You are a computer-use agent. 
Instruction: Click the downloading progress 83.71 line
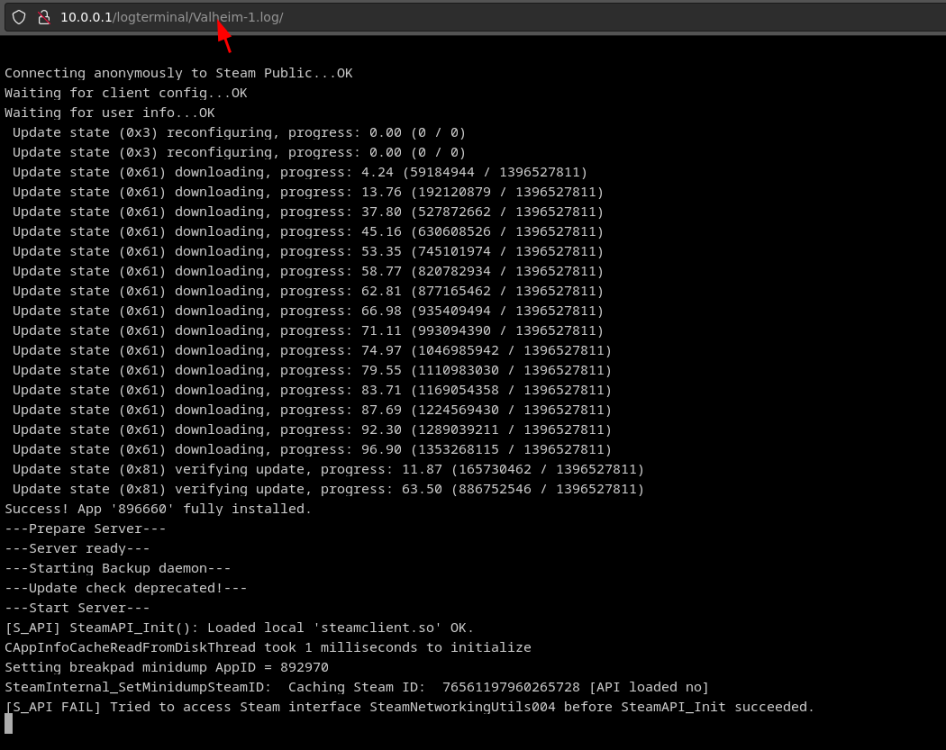(x=312, y=390)
